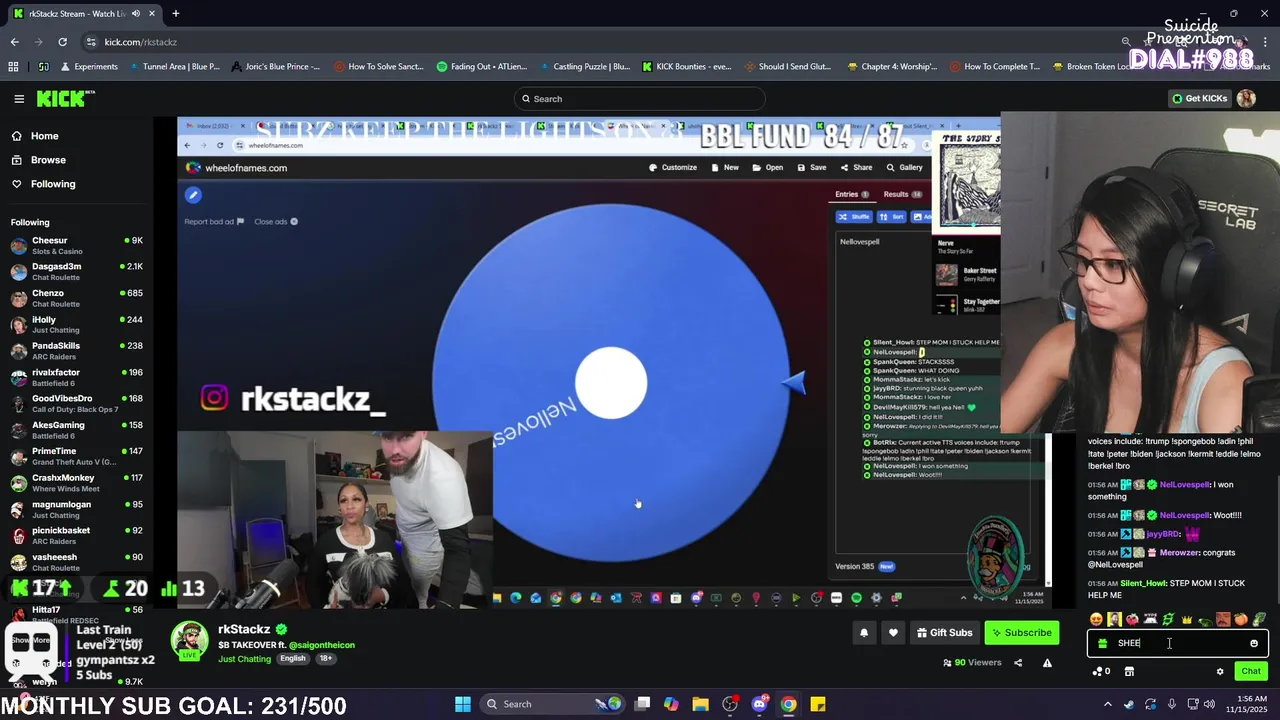Click the KICK logo
1280x720 pixels.
(65, 98)
